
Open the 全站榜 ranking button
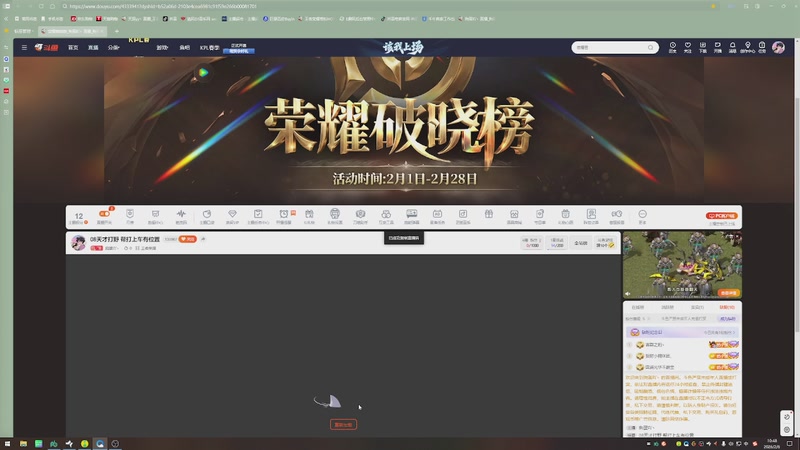(581, 243)
